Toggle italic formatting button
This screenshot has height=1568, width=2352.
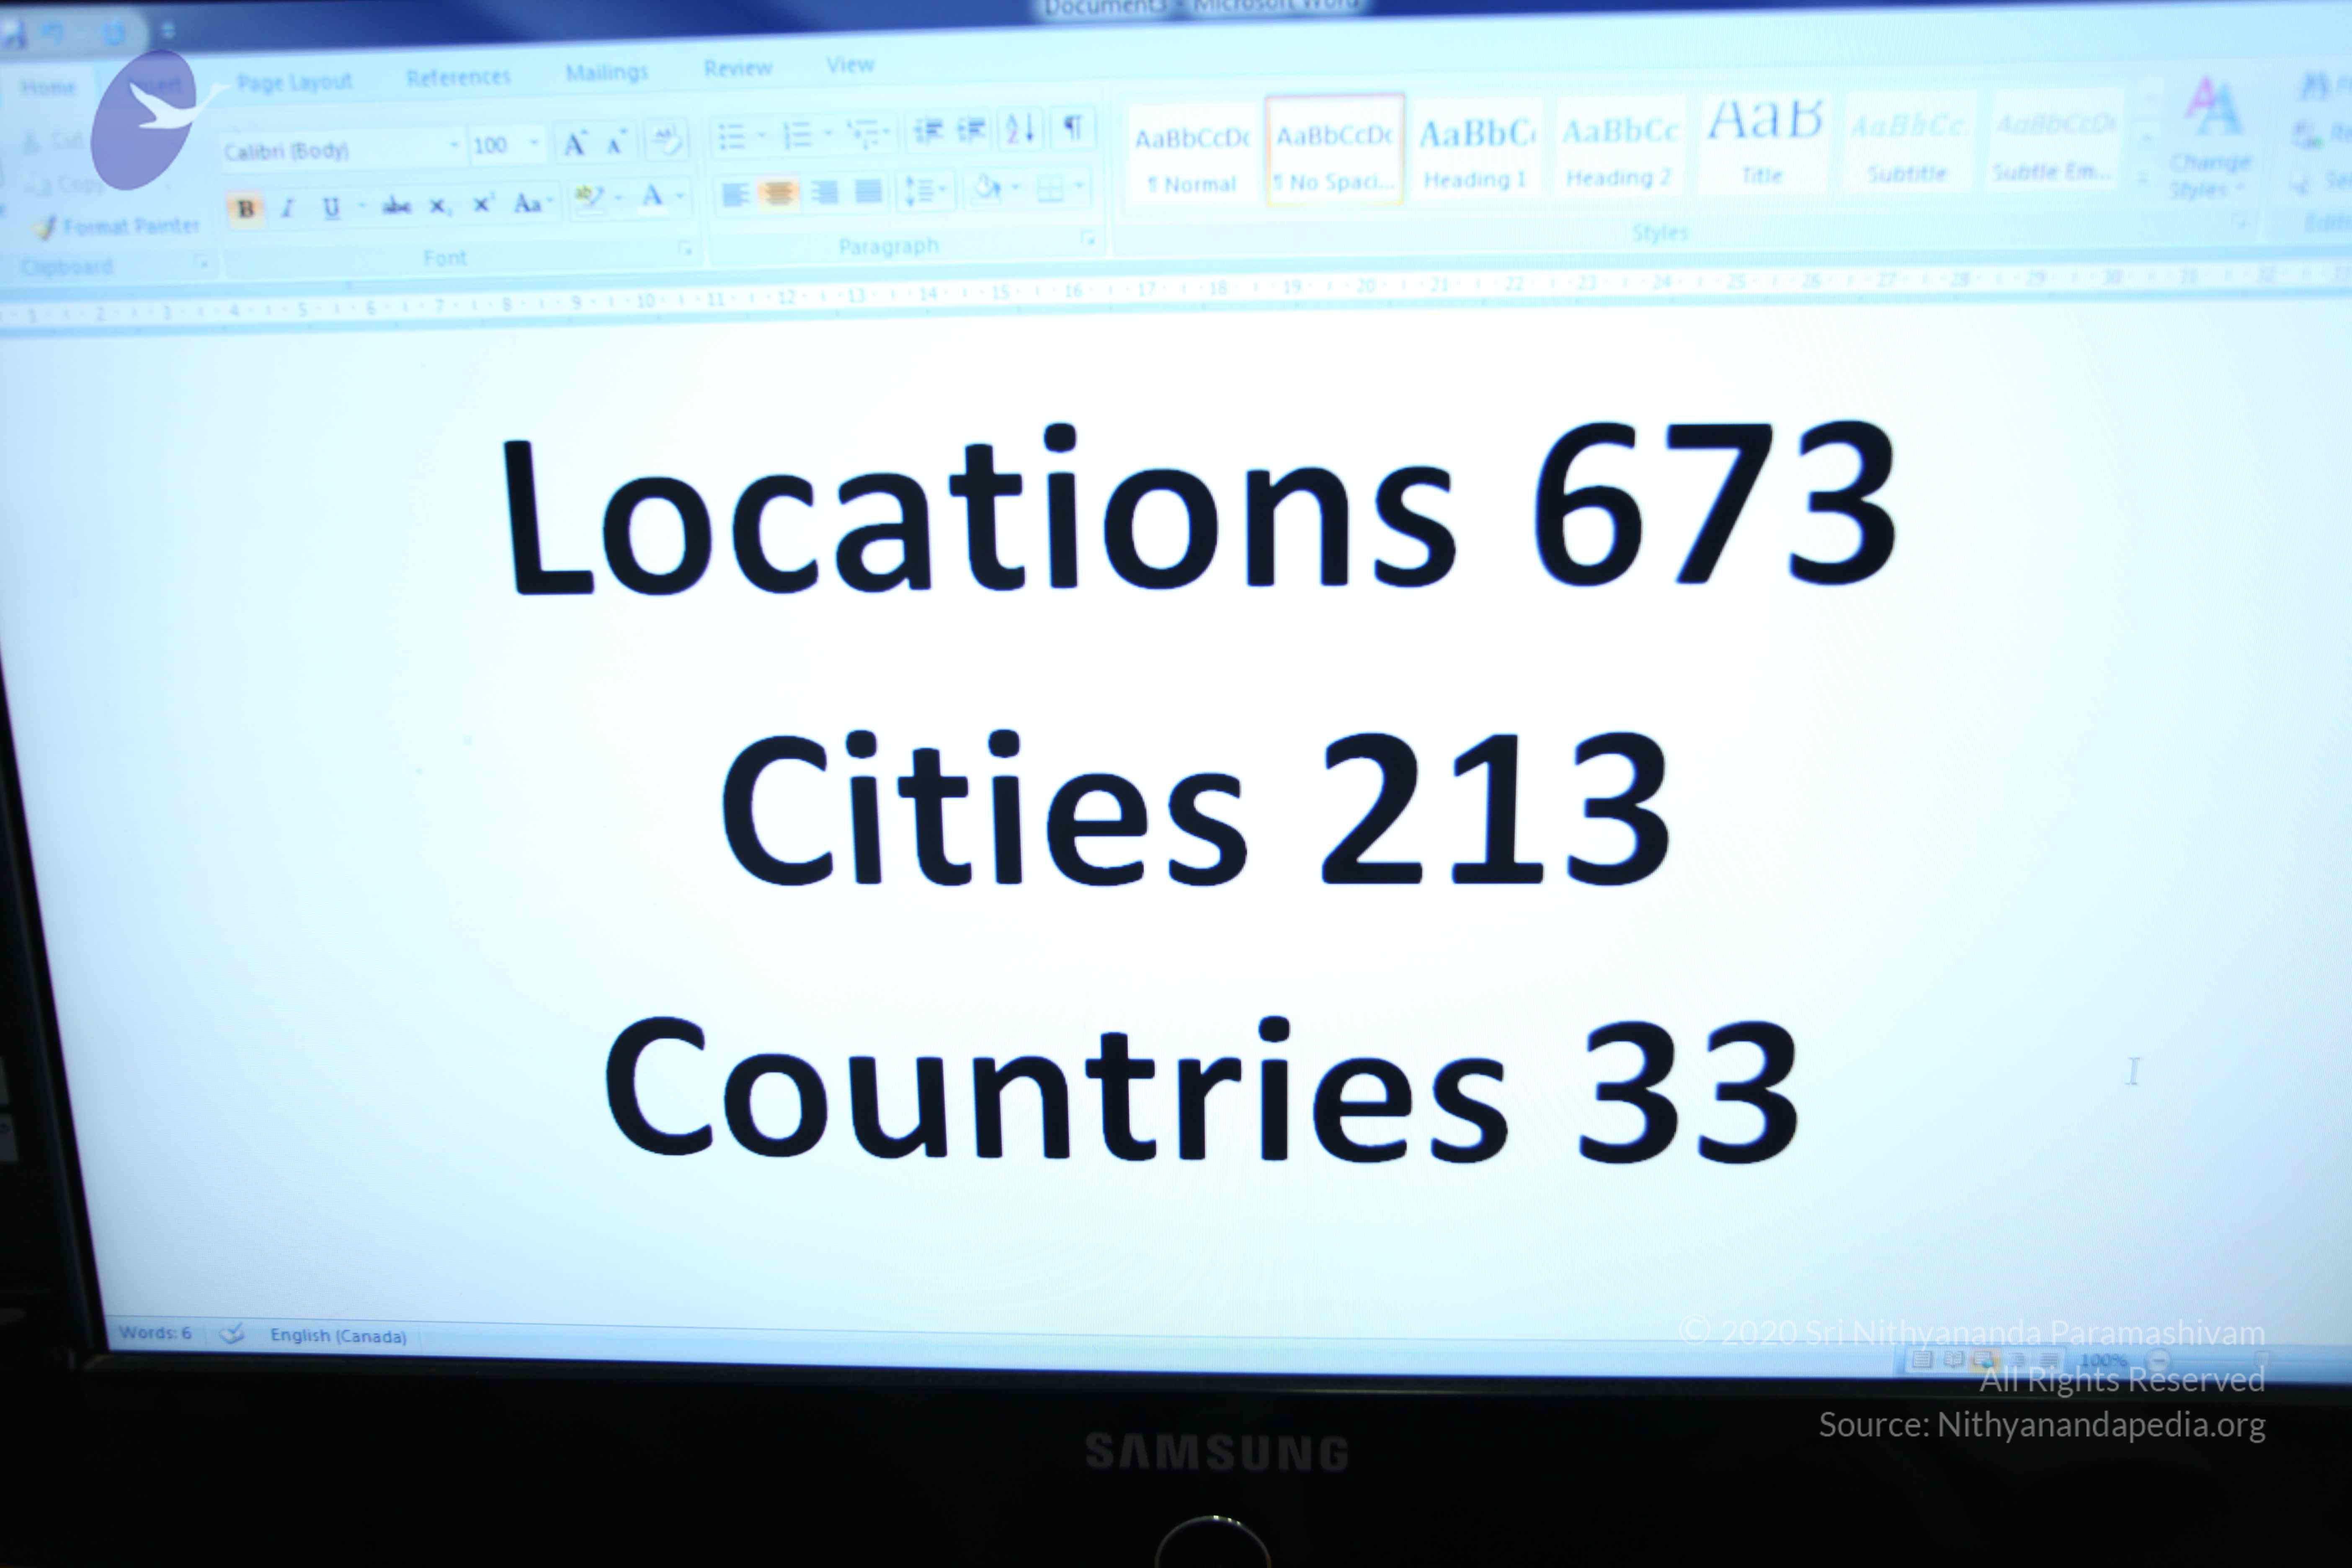(x=288, y=208)
